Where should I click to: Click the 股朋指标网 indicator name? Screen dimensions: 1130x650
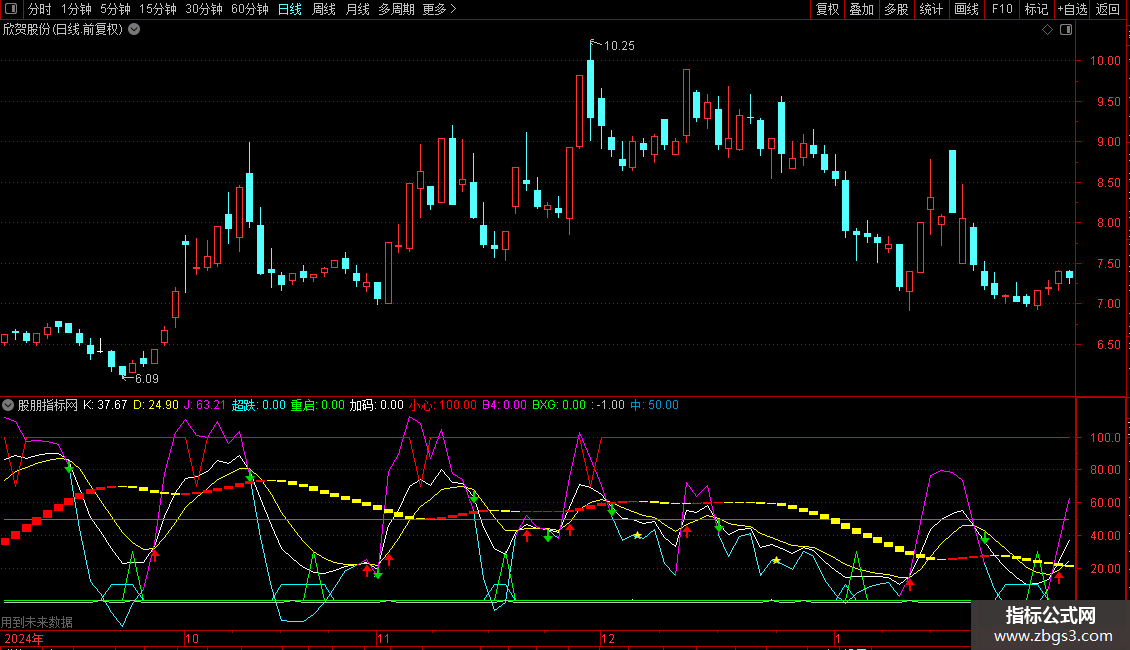click(x=48, y=405)
